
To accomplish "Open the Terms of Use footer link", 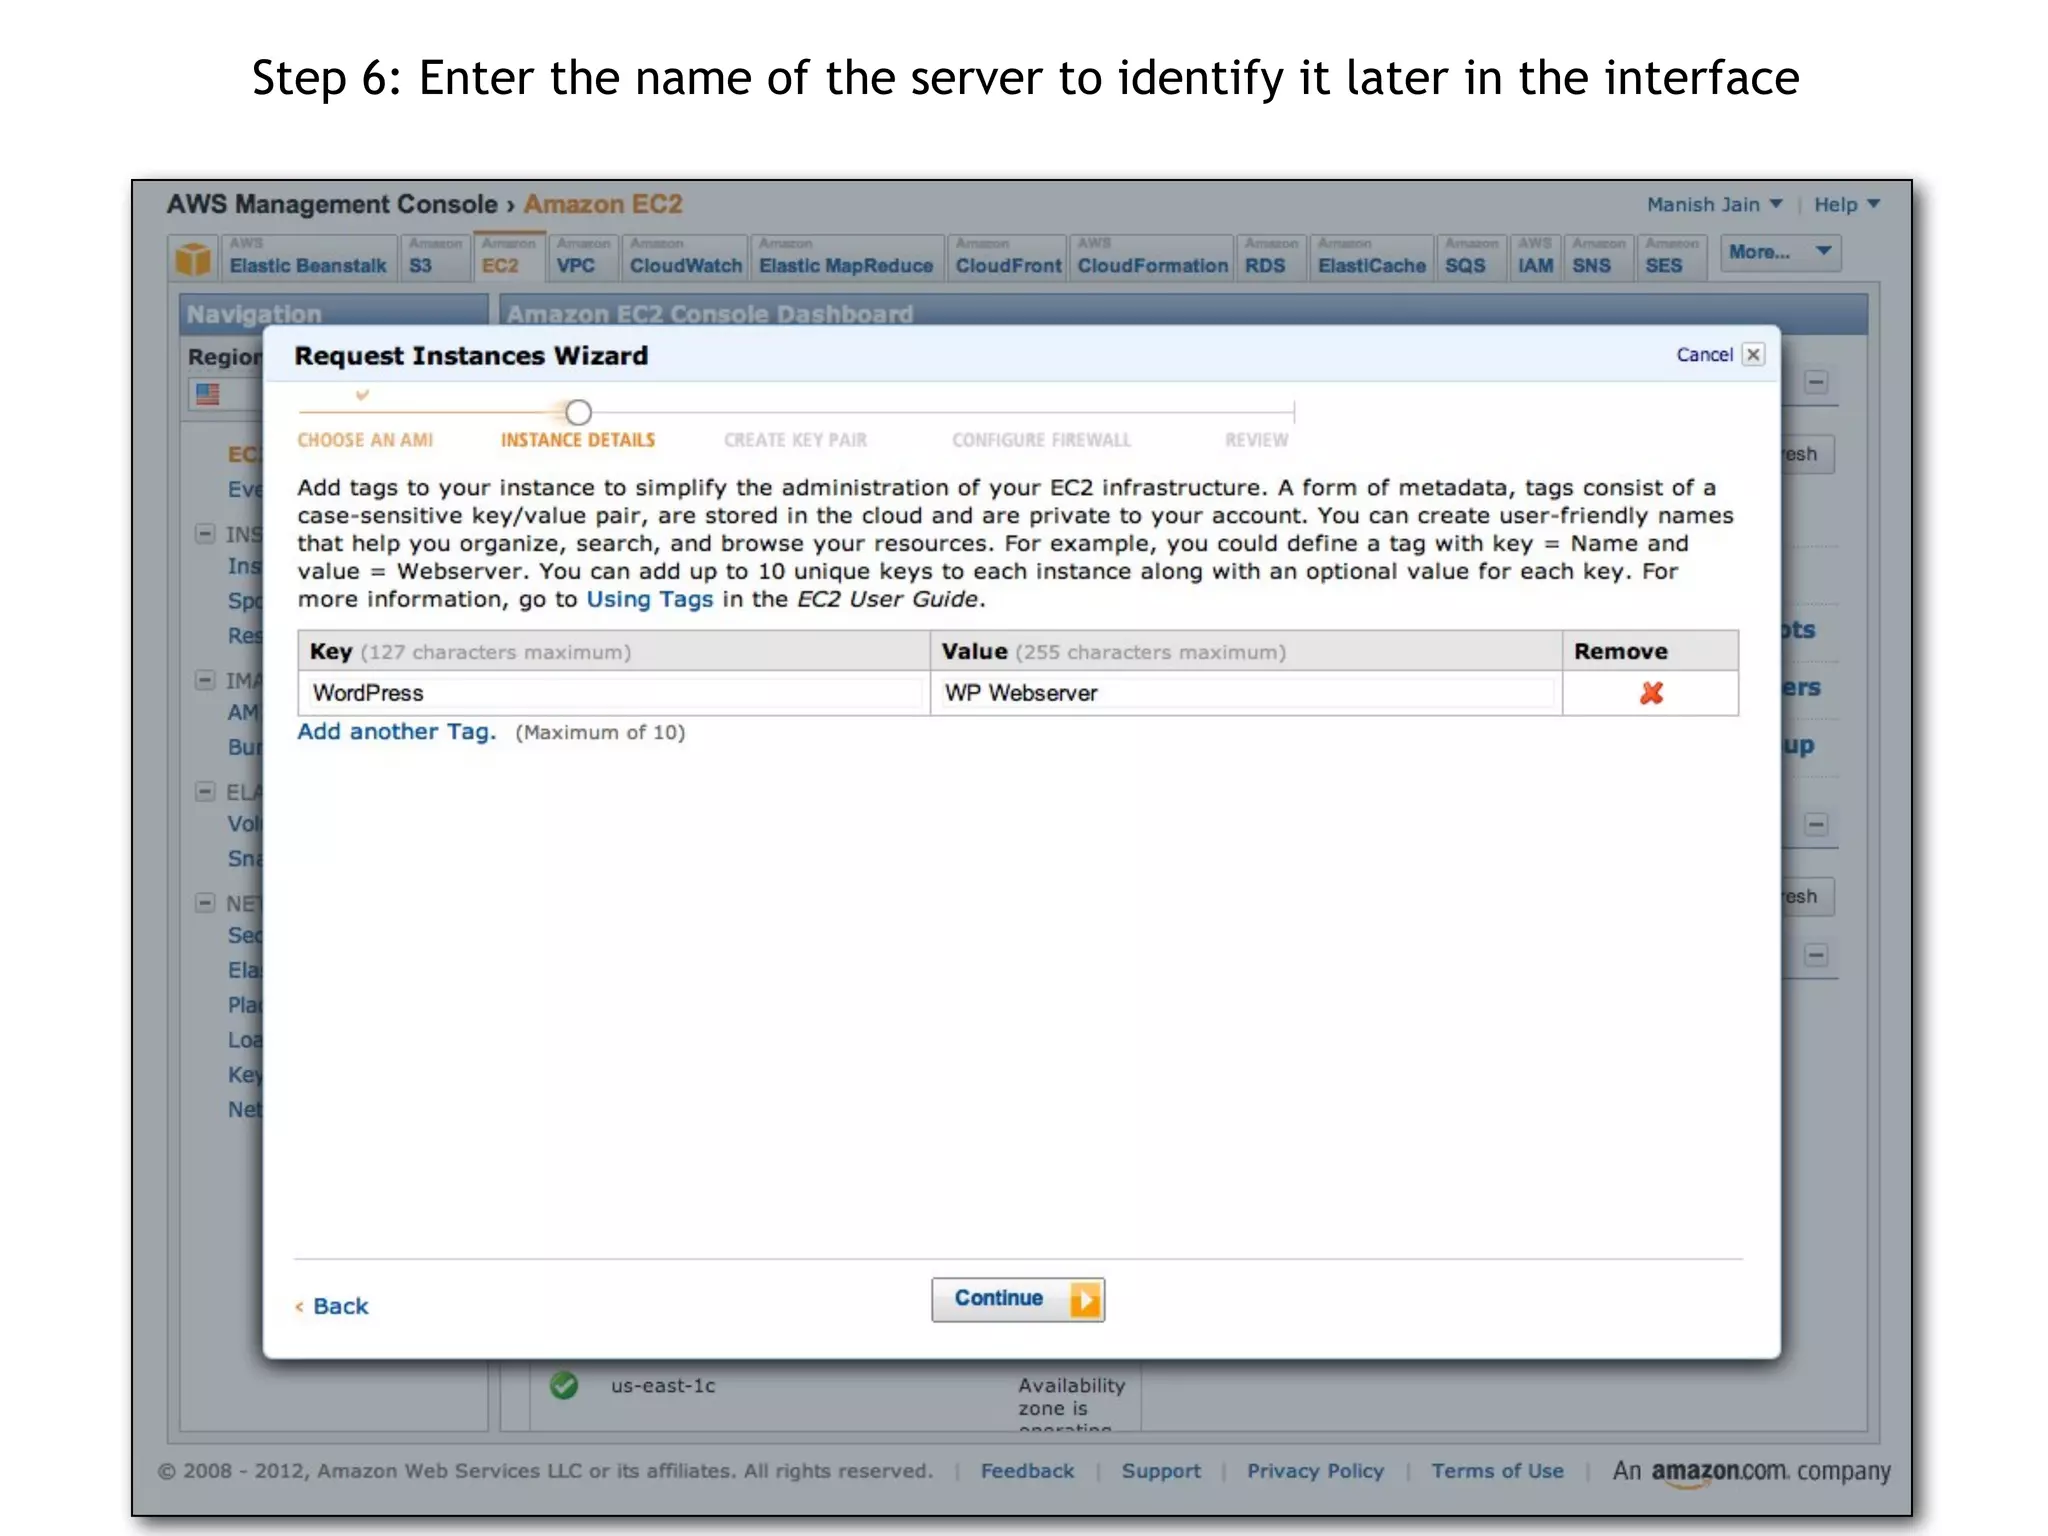I will click(x=1497, y=1471).
